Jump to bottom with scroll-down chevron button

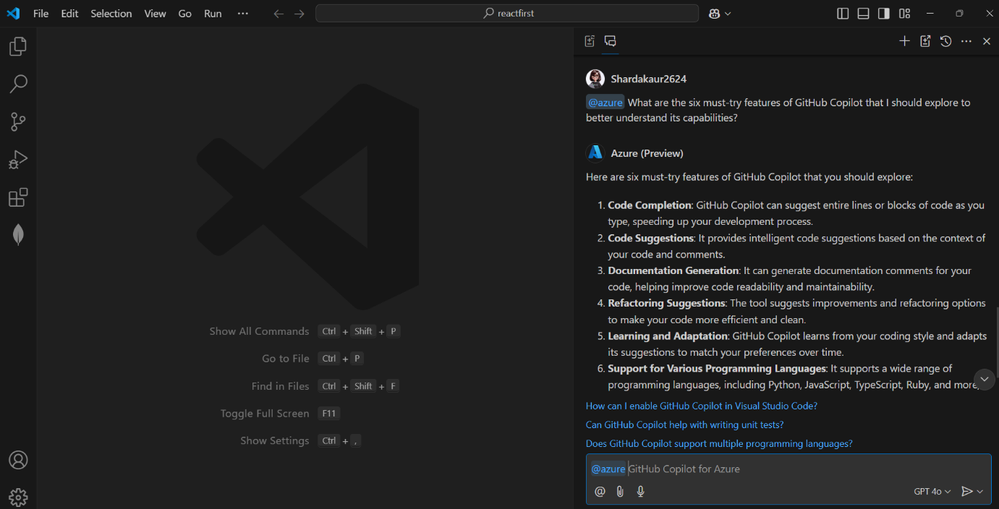click(x=984, y=379)
